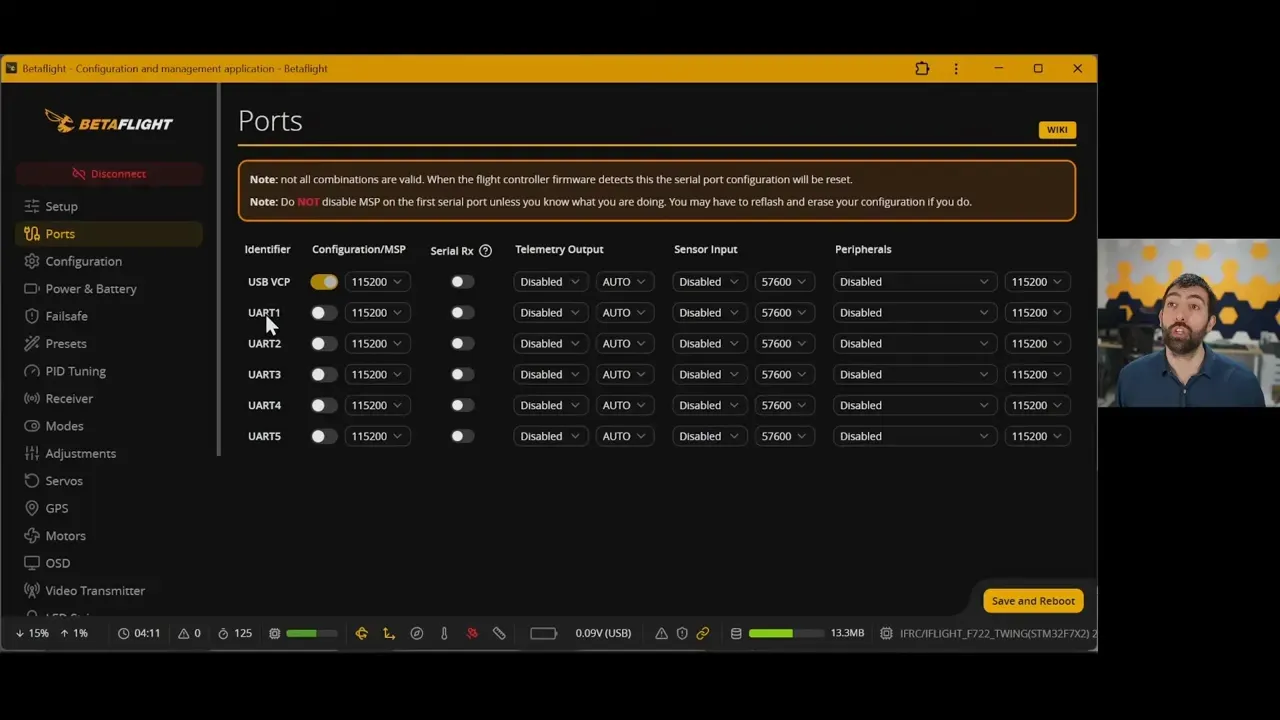The width and height of the screenshot is (1280, 720).
Task: Enable UART3 Configuration/MSP switch
Action: [x=324, y=375]
